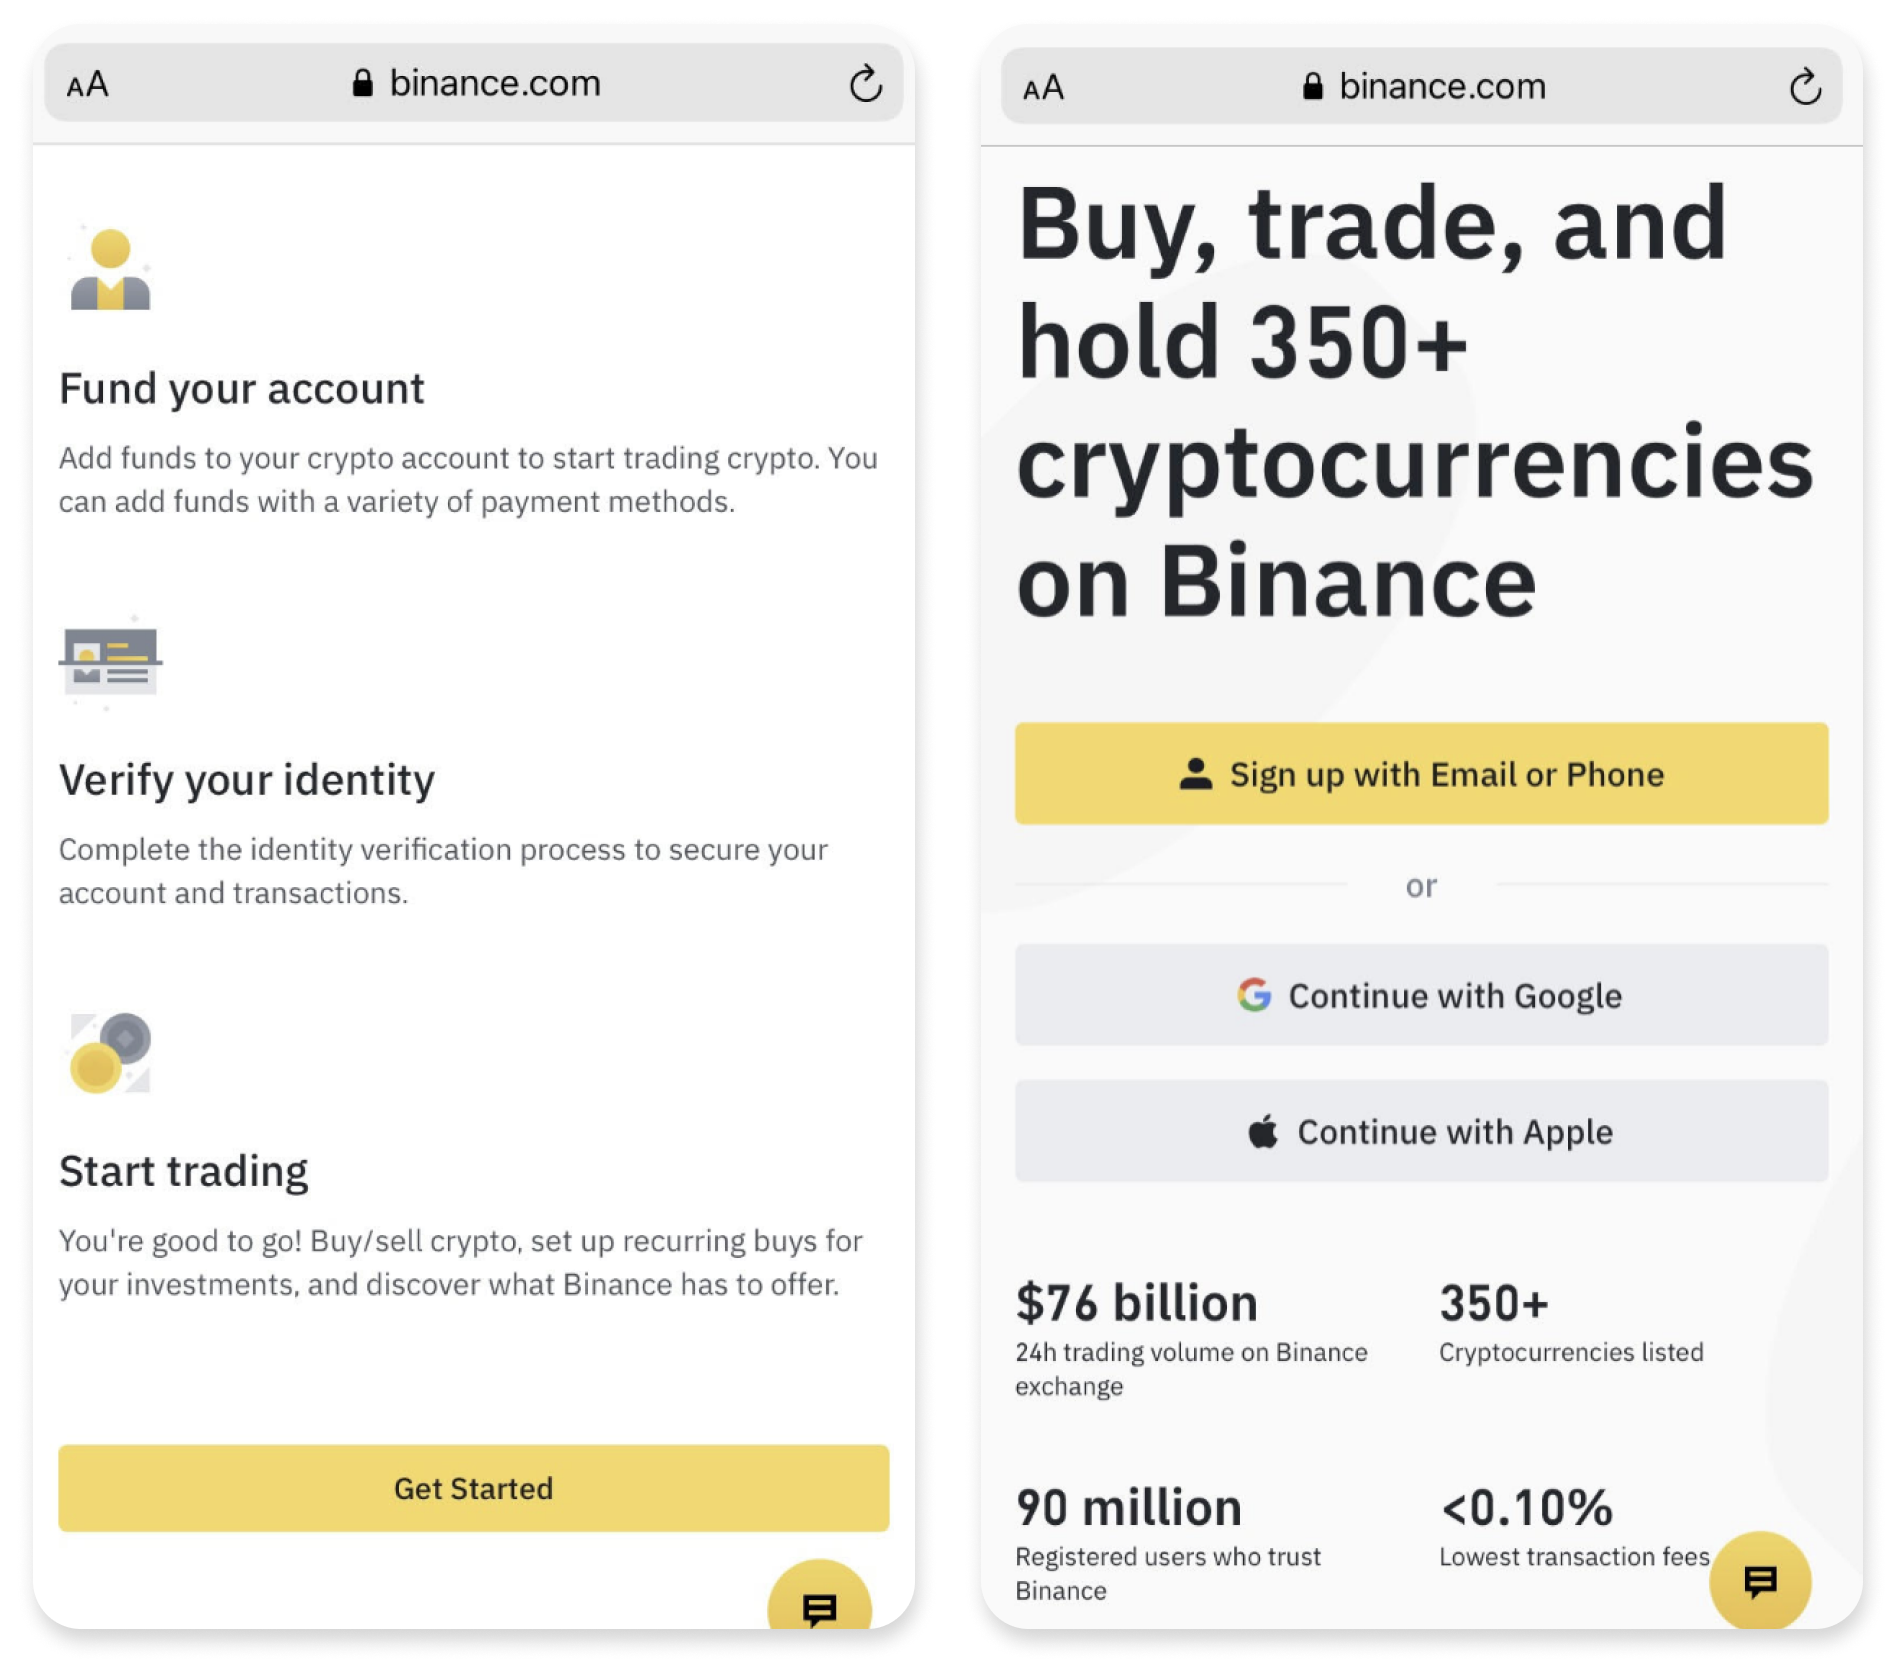Sign up with Email or Phone
This screenshot has height=1677, width=1902.
[x=1421, y=774]
